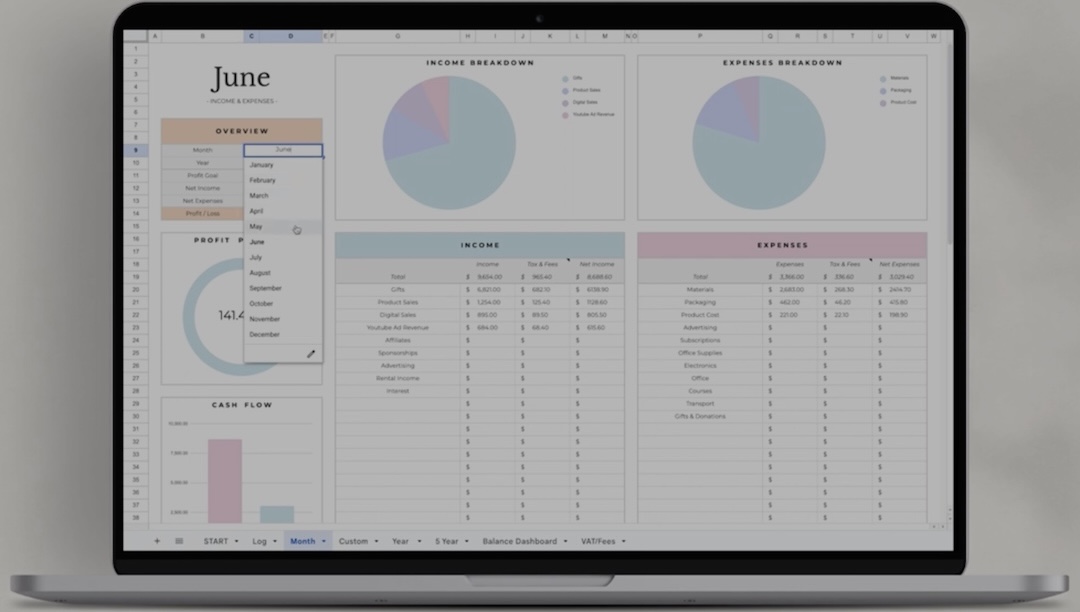Pick January from the month options
The image size is (1080, 612).
pos(261,165)
